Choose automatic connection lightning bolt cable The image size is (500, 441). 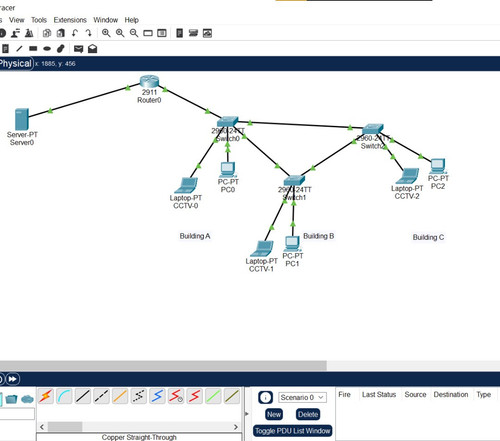[x=46, y=396]
